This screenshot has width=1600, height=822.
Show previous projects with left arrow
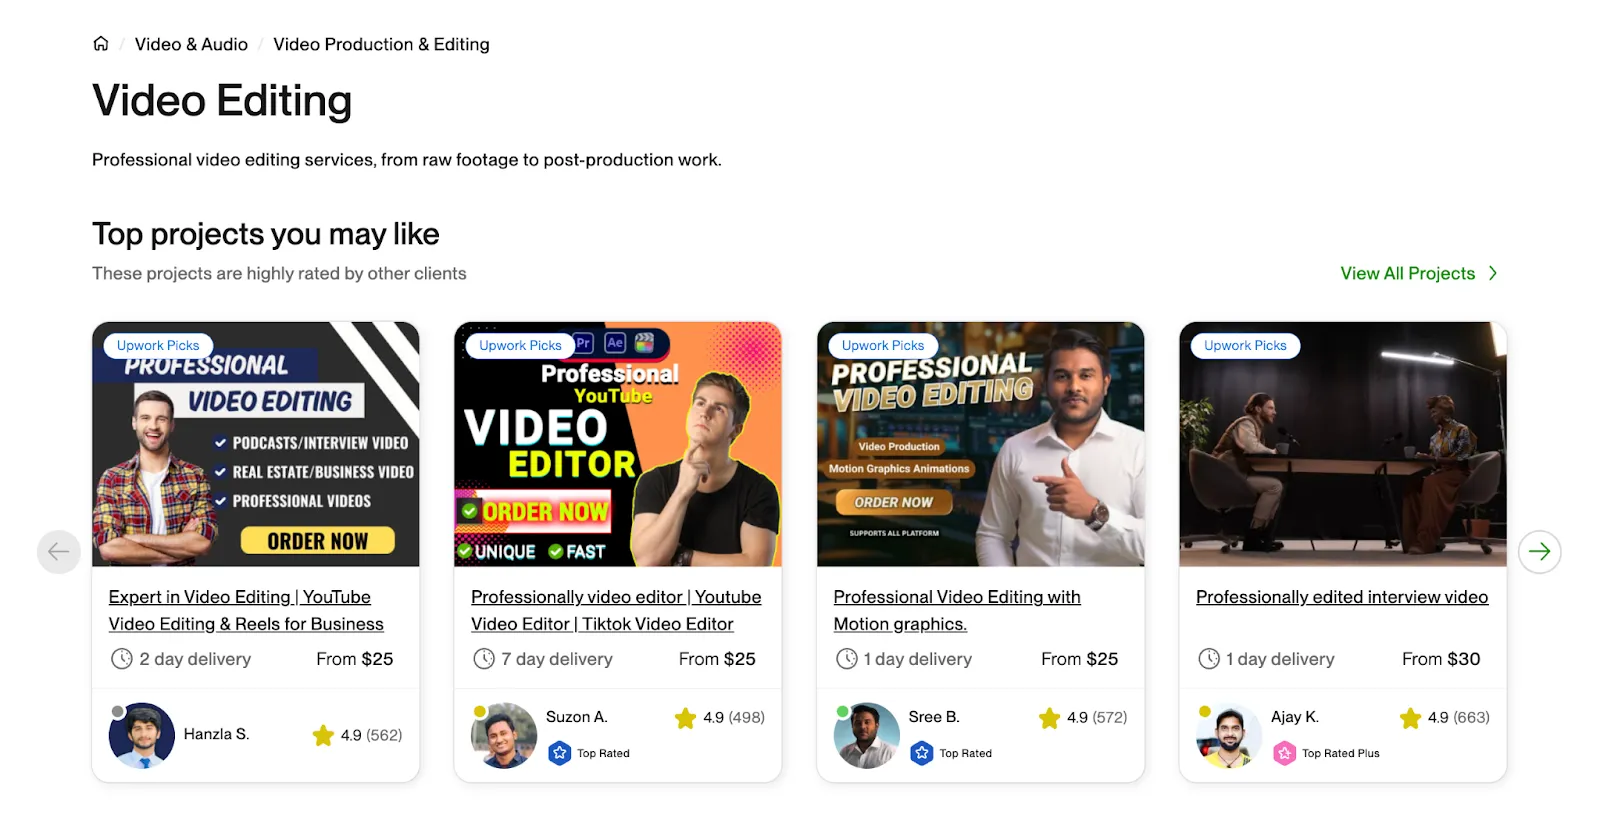tap(59, 551)
